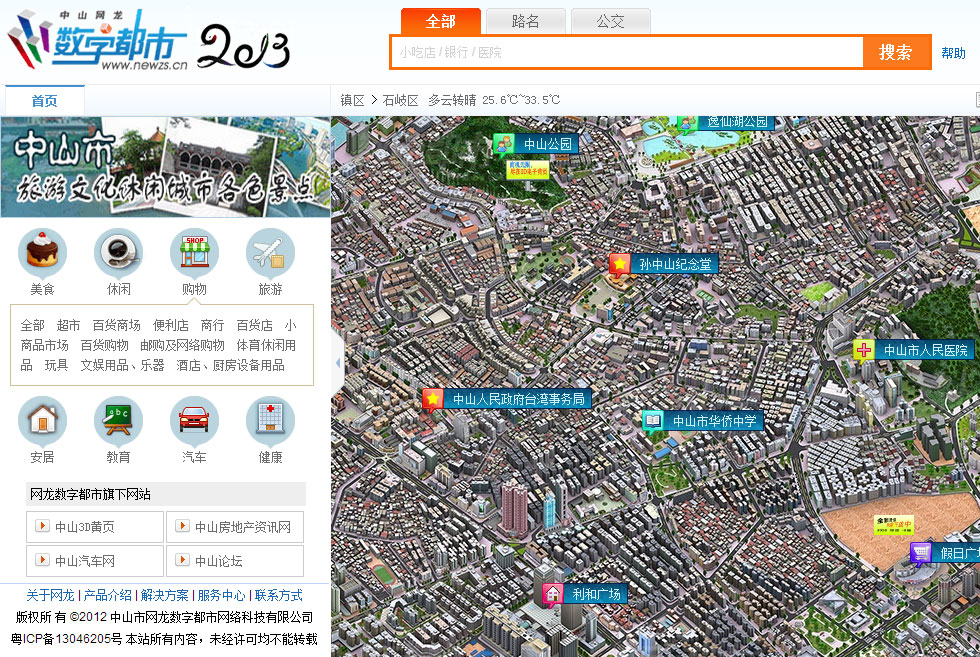Select the 百货商场 subcategory link

coord(116,325)
